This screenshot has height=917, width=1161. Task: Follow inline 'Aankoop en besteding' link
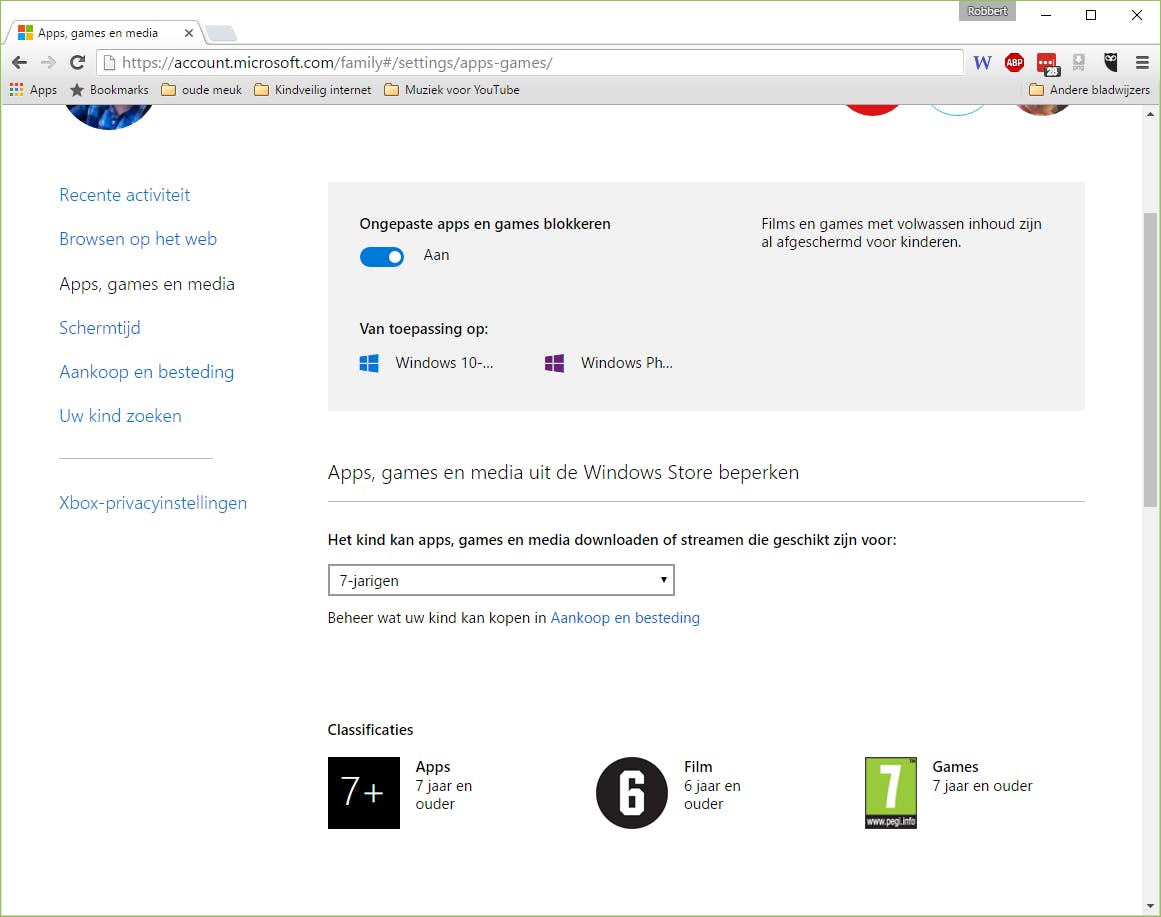pos(625,618)
